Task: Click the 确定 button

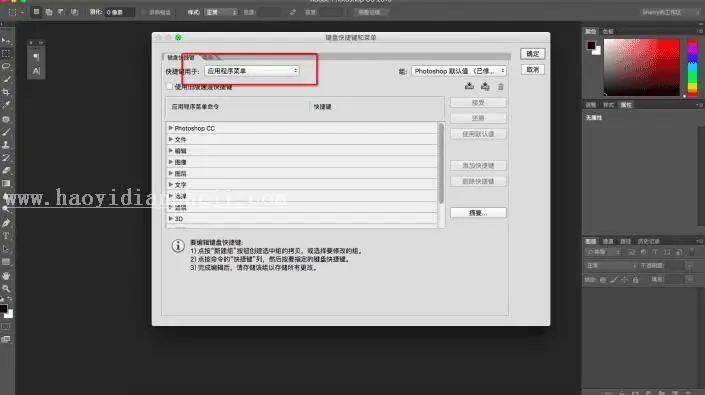Action: pos(532,54)
